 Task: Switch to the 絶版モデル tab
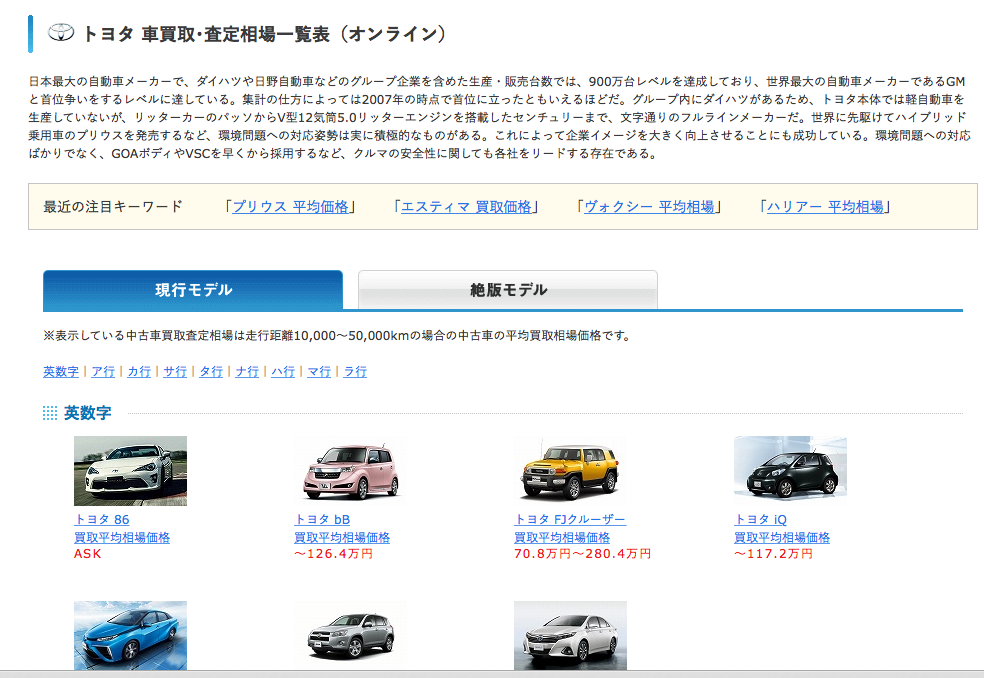pyautogui.click(x=508, y=290)
